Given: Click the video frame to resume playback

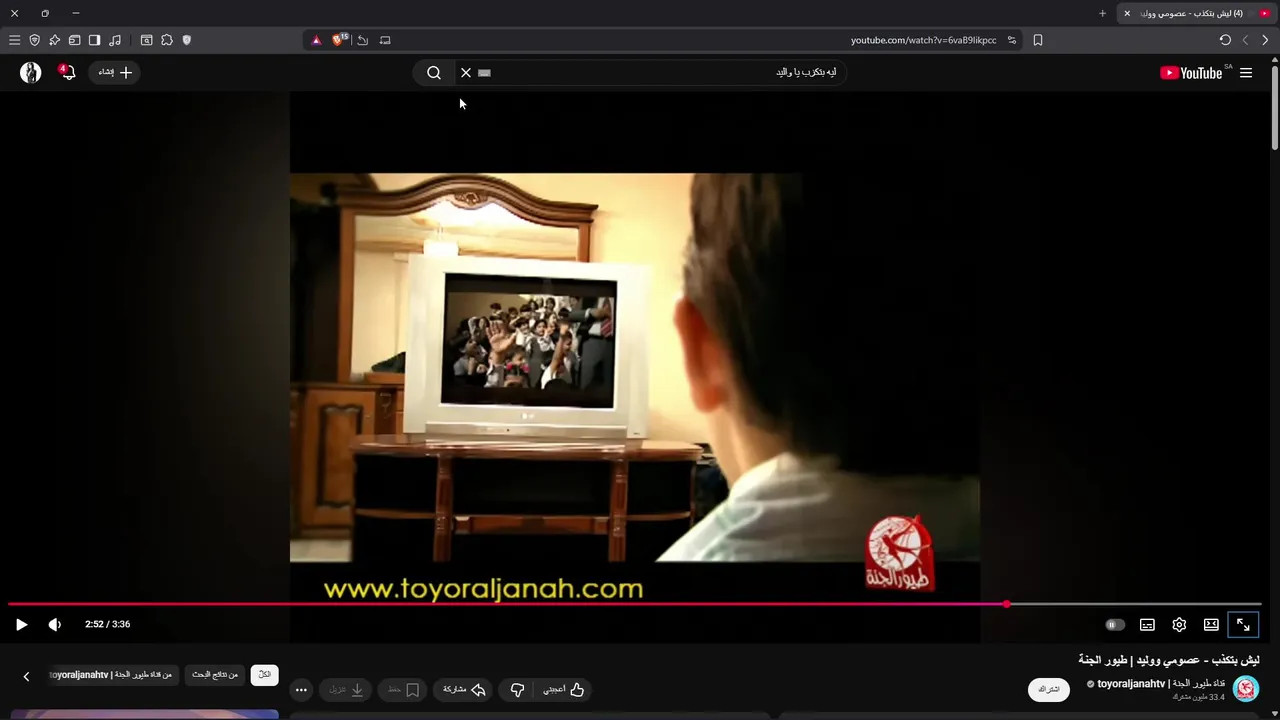Looking at the screenshot, I should click(635, 367).
